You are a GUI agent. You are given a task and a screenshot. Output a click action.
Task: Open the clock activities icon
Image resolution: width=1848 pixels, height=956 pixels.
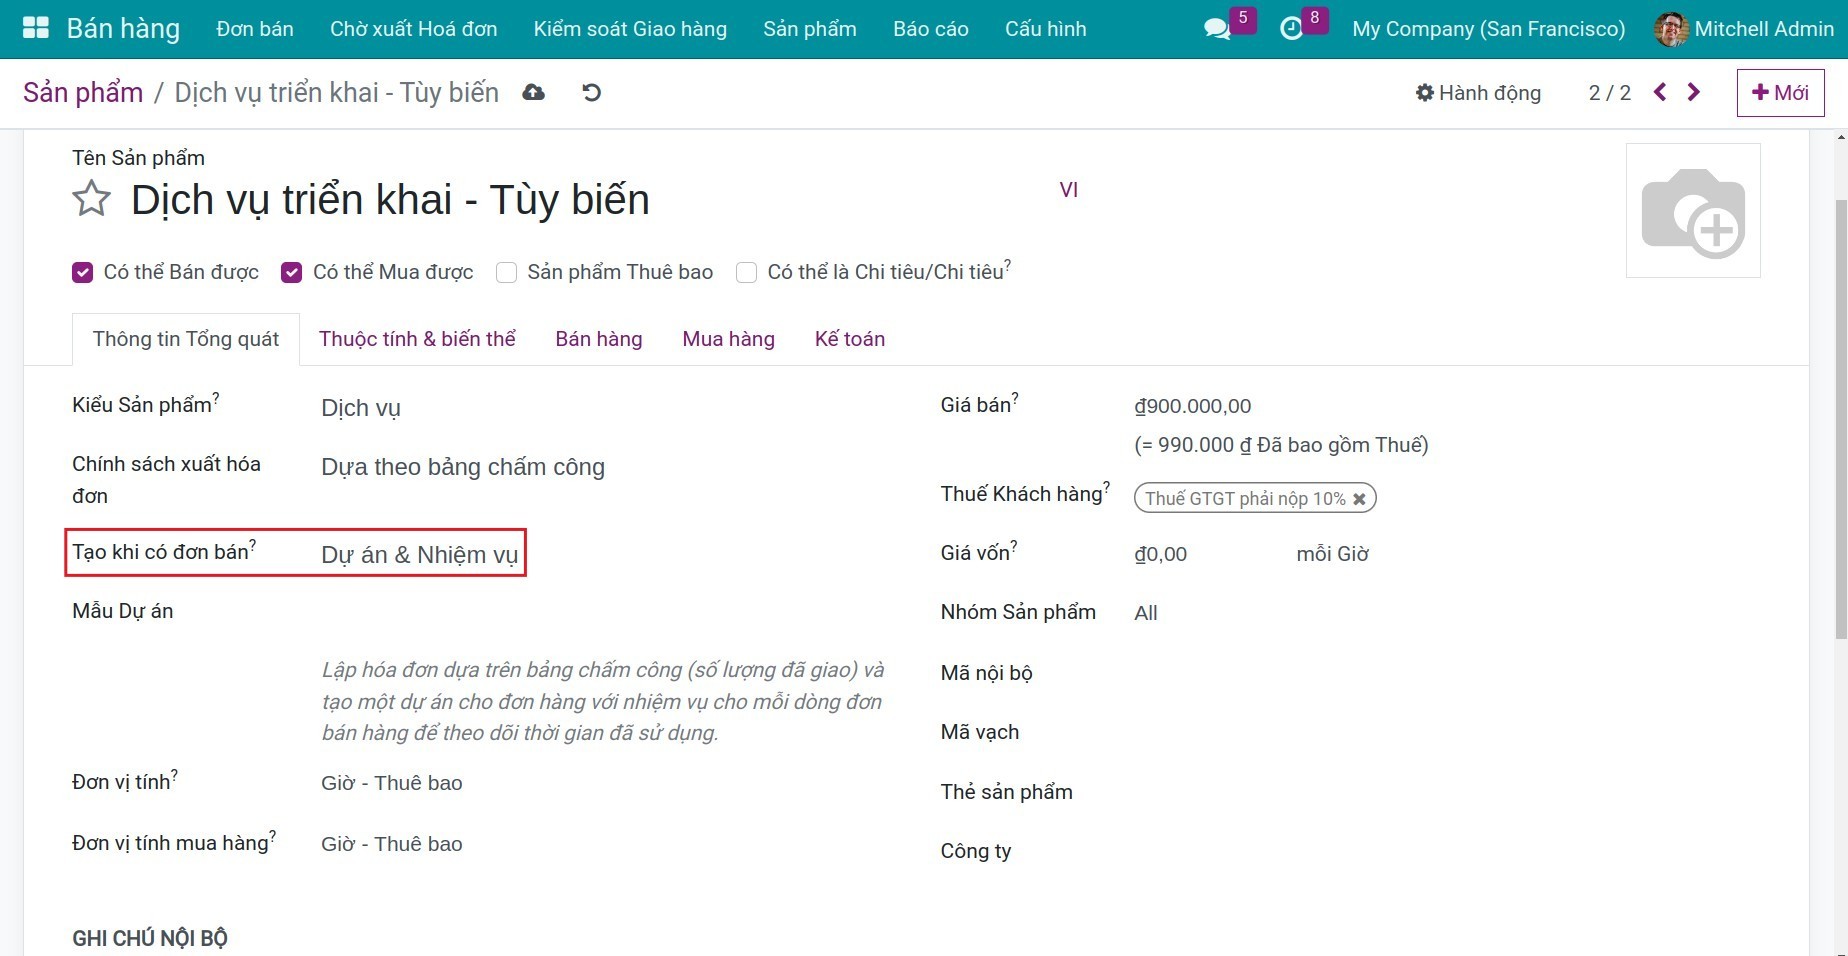tap(1291, 29)
